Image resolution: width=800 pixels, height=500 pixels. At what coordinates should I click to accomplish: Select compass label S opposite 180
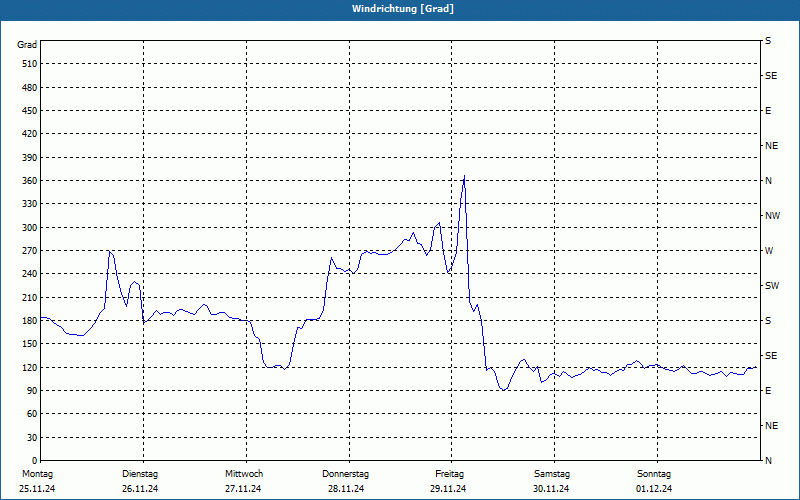coord(768,320)
